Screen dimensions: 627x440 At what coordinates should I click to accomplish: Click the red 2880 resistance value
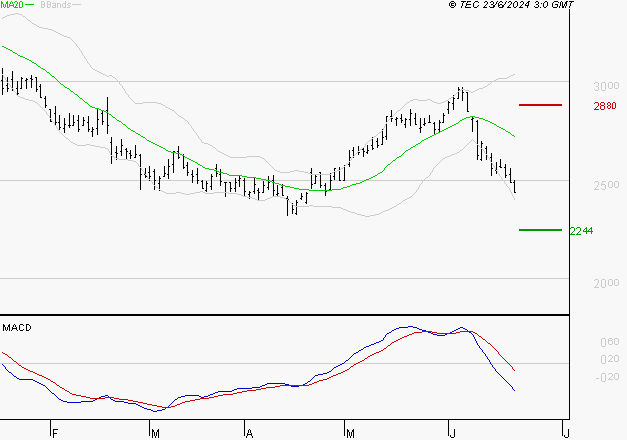click(605, 106)
